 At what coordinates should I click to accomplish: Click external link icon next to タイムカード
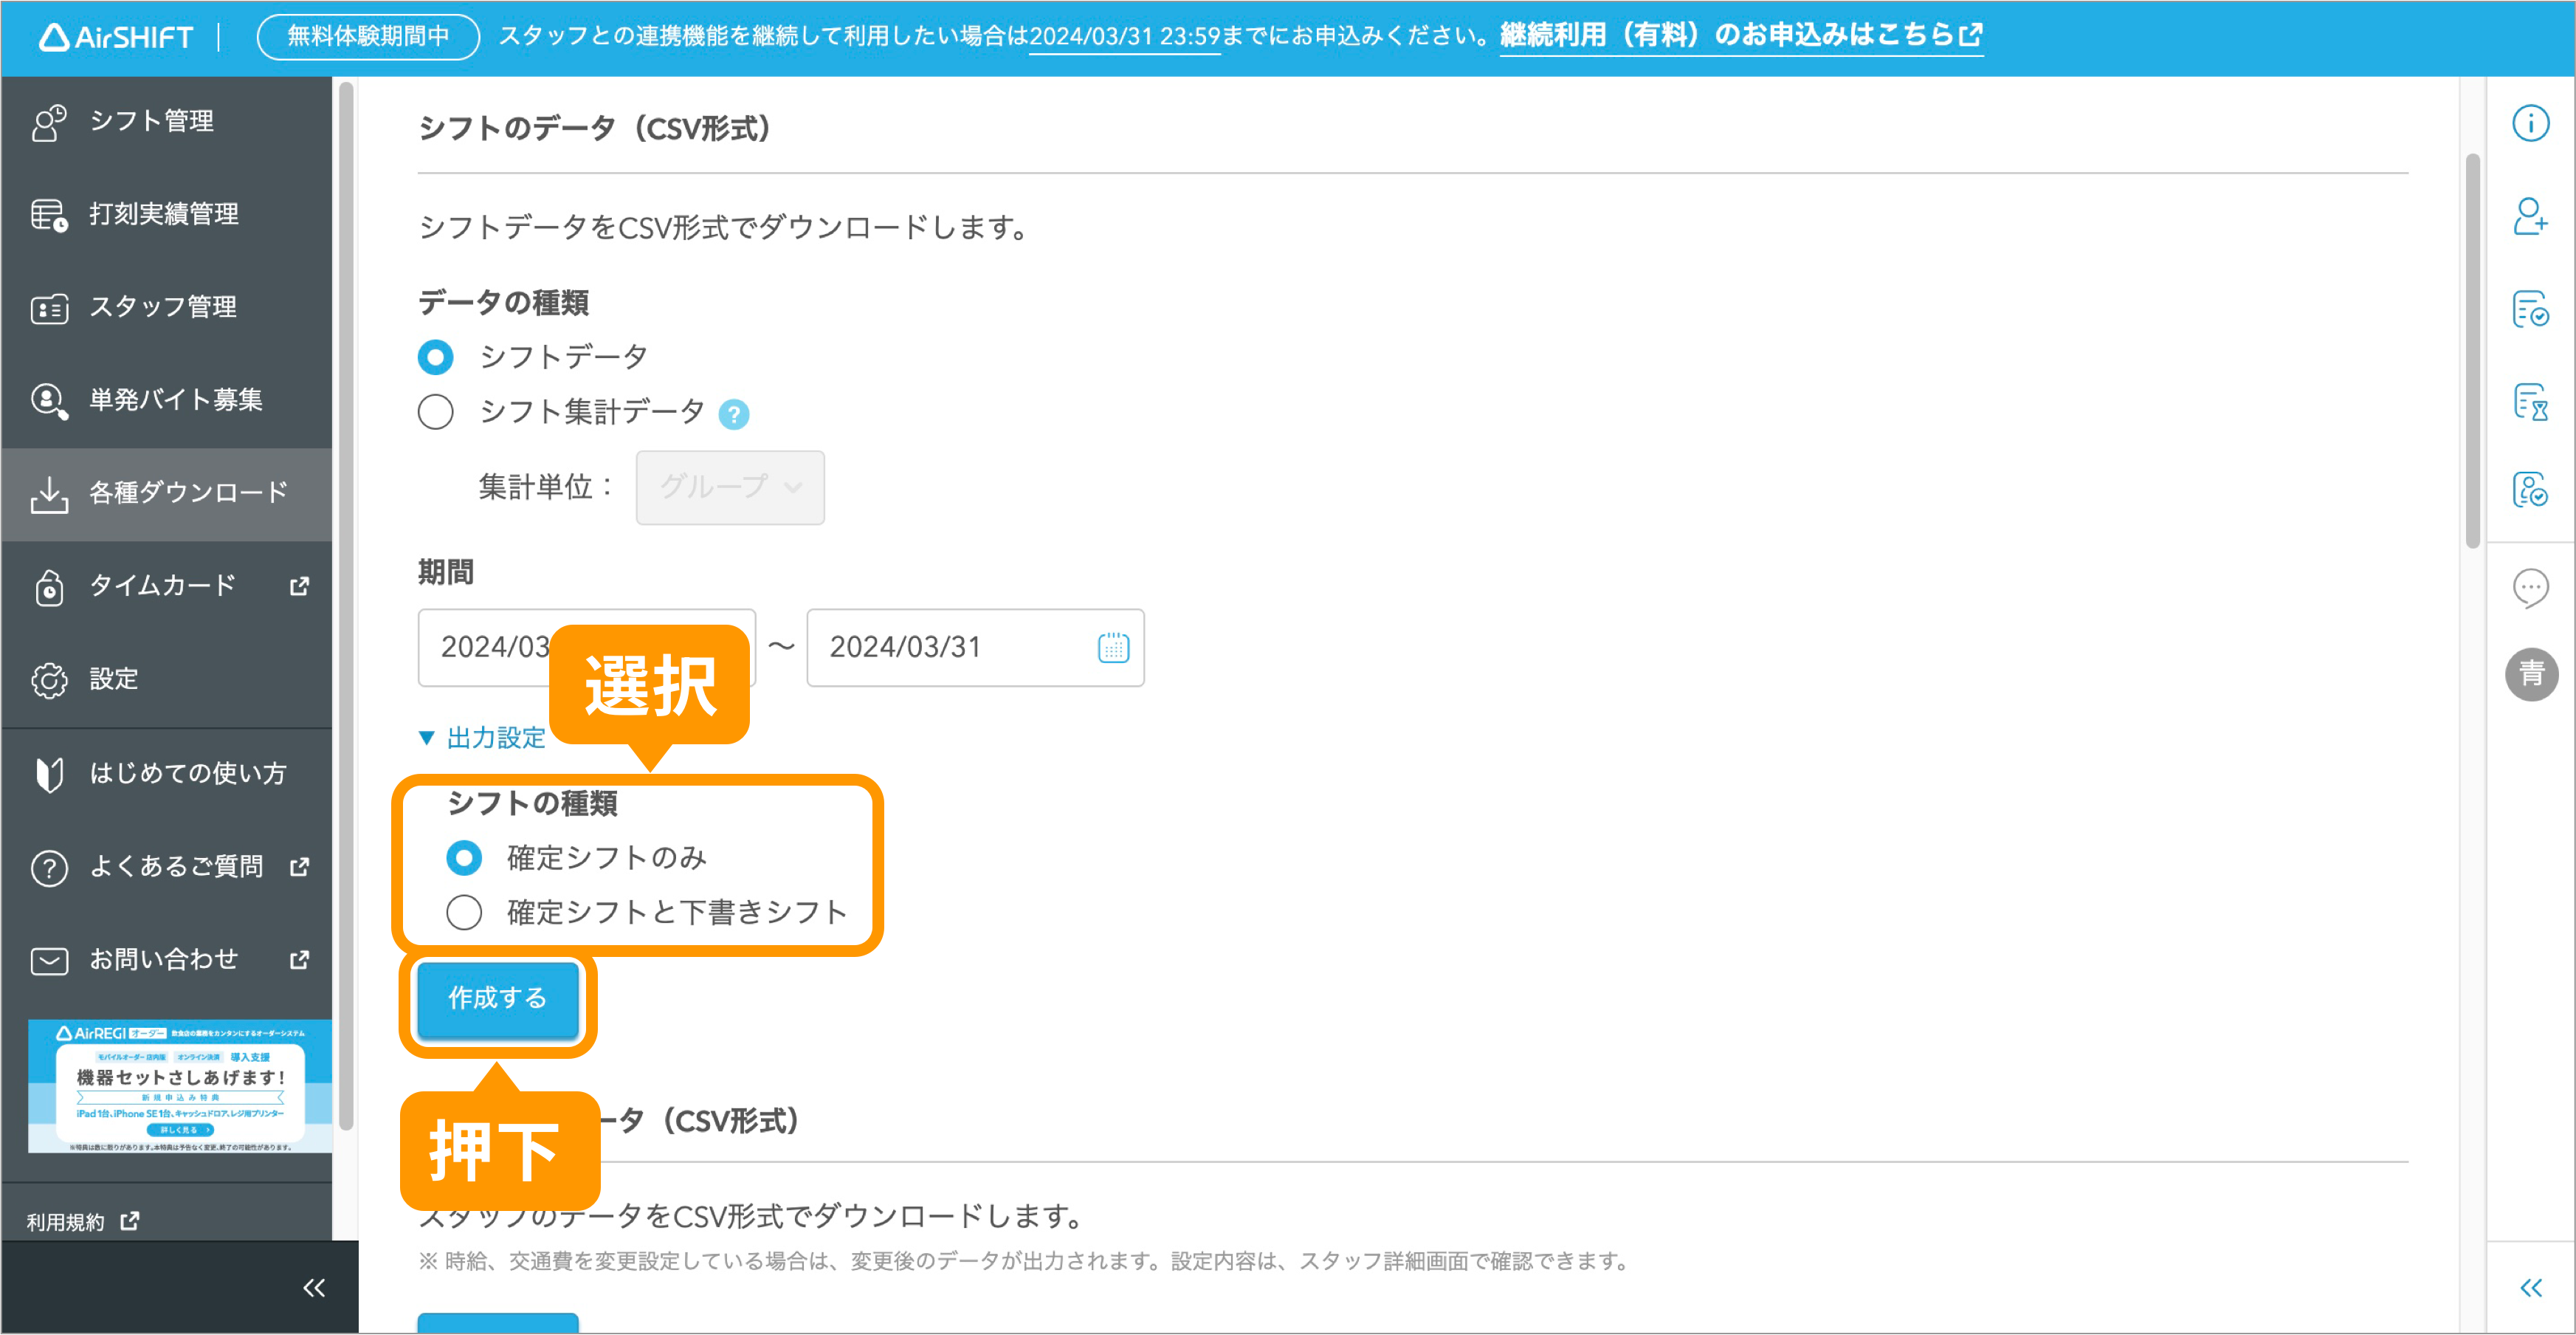(299, 586)
